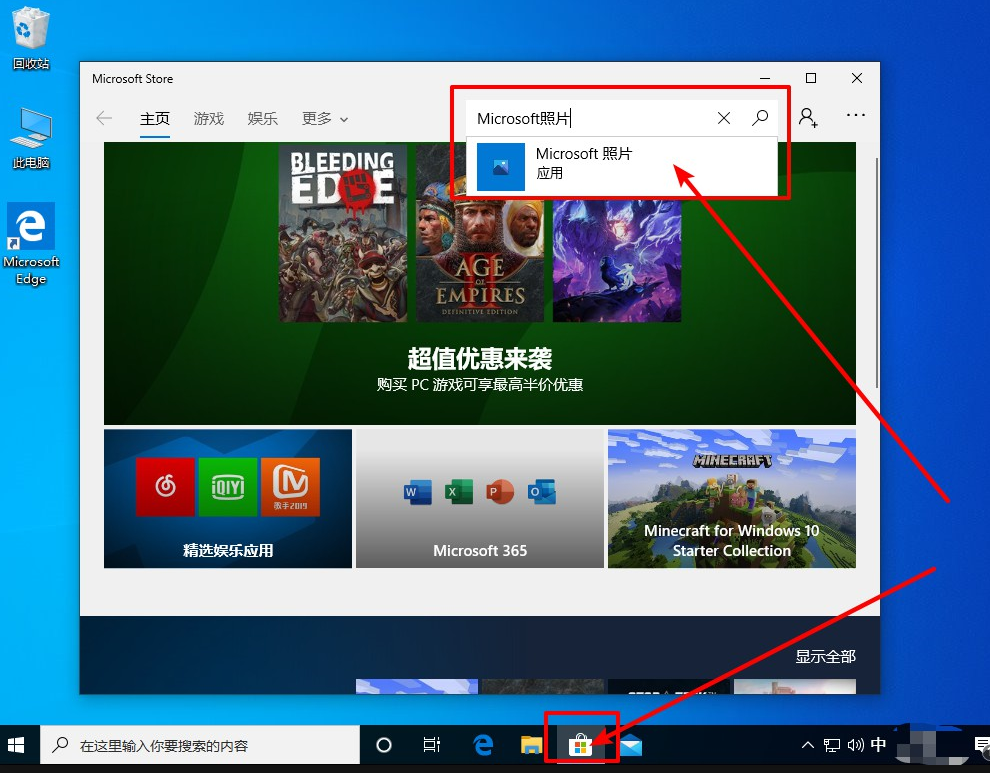Viewport: 990px width, 773px height.
Task: Open File Explorer from taskbar
Action: [x=532, y=746]
